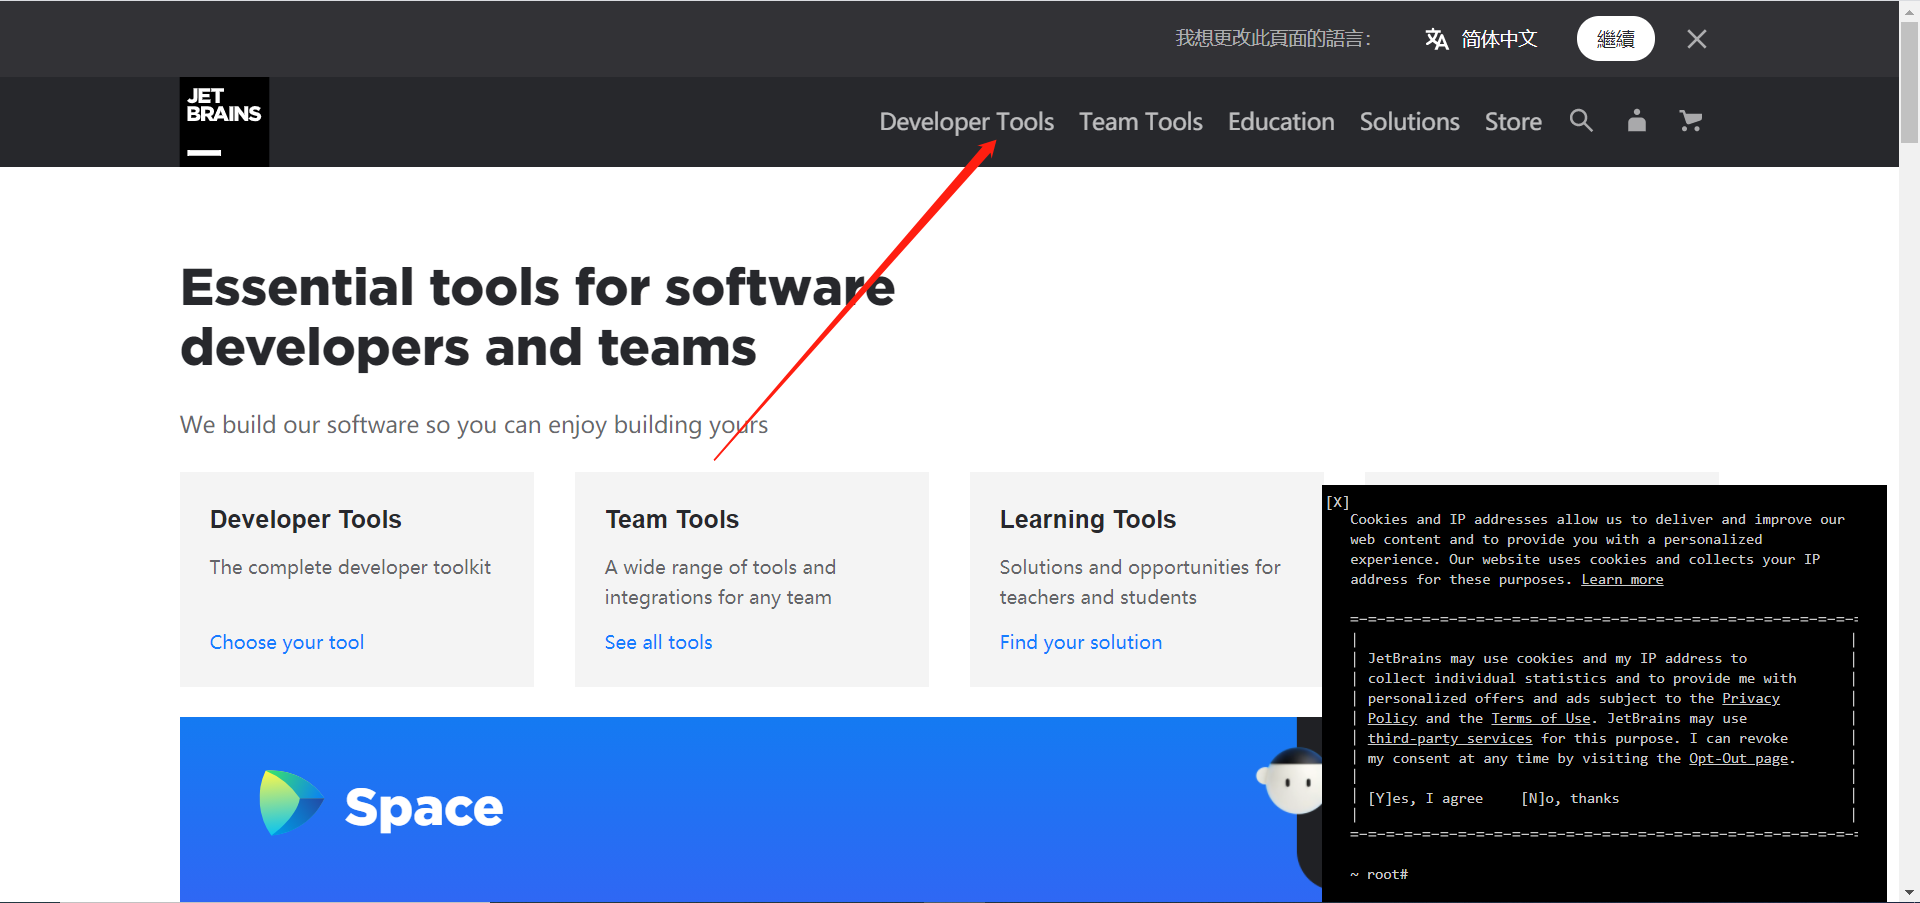Open the third-party services link
This screenshot has height=903, width=1920.
pyautogui.click(x=1450, y=739)
